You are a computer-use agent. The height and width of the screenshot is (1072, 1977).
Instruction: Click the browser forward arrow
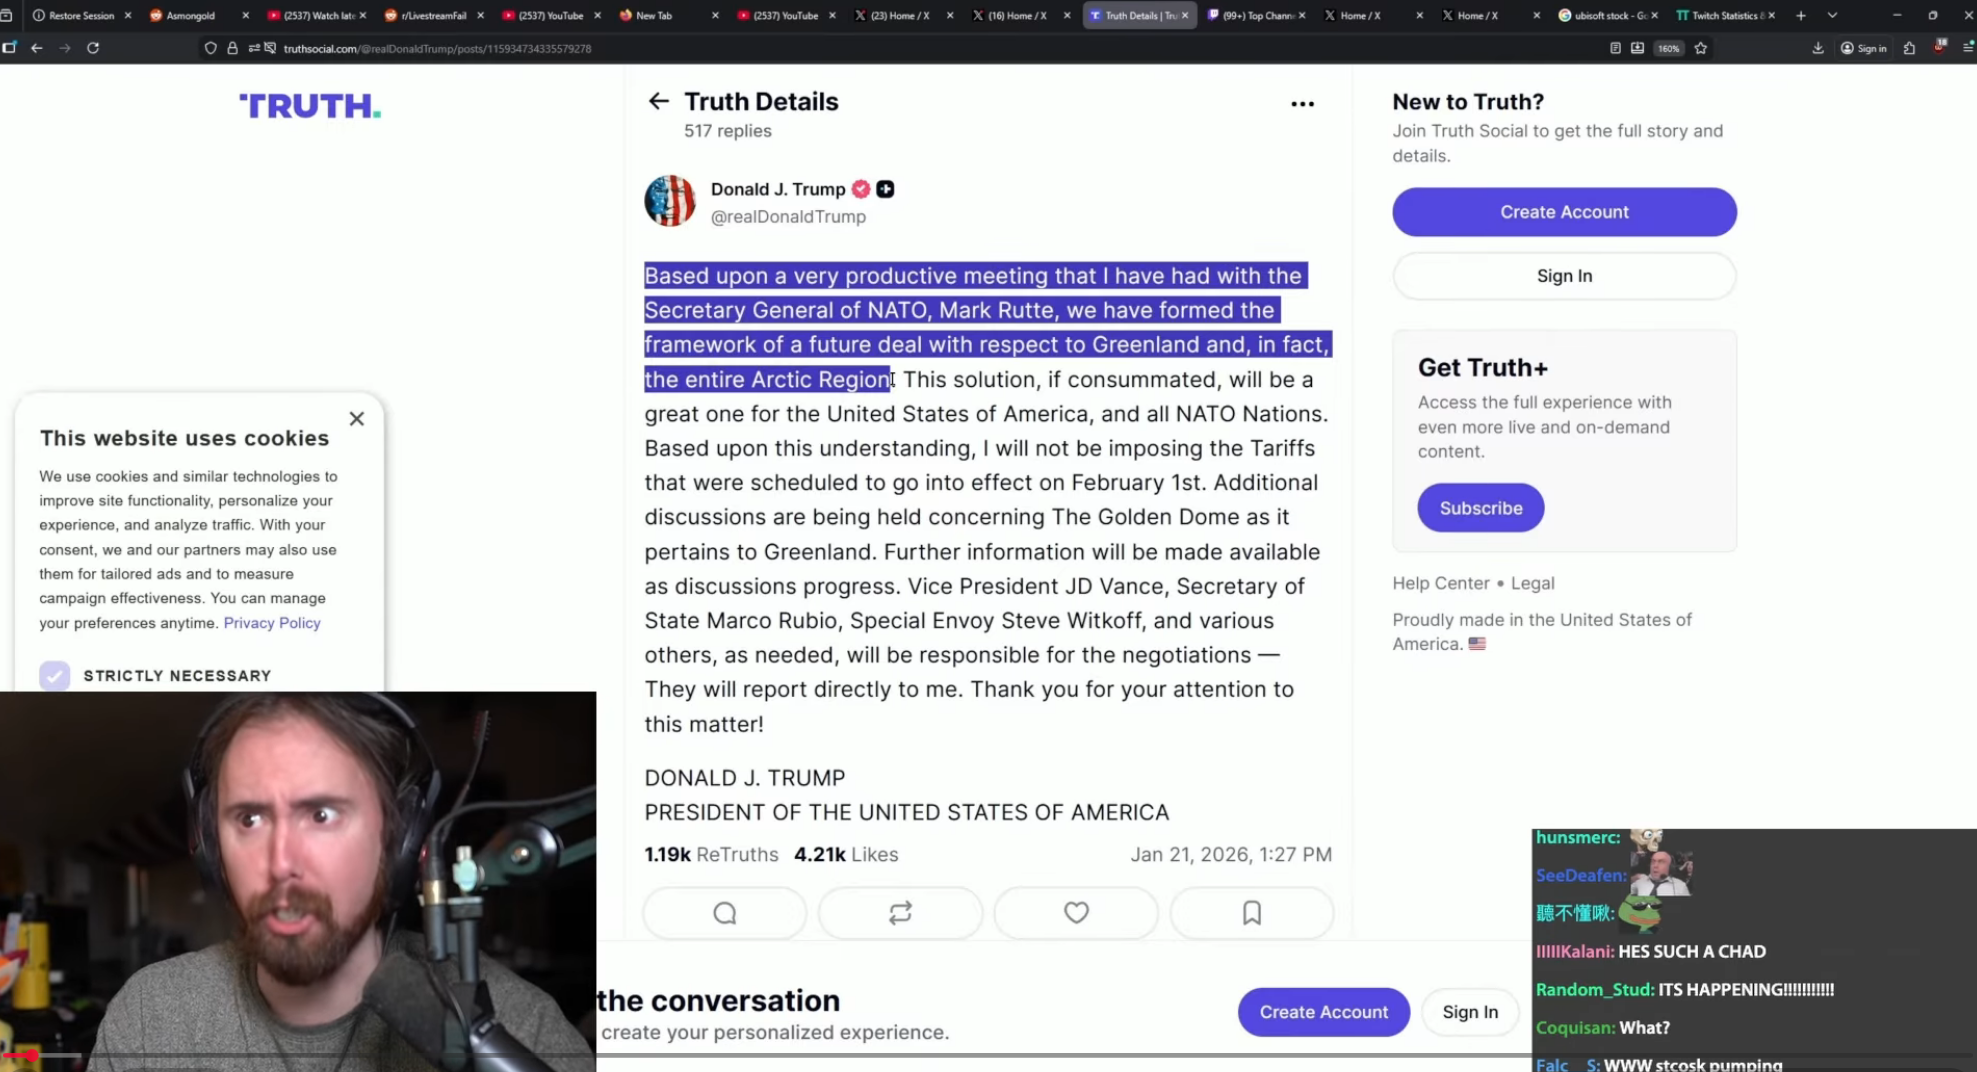(x=65, y=48)
